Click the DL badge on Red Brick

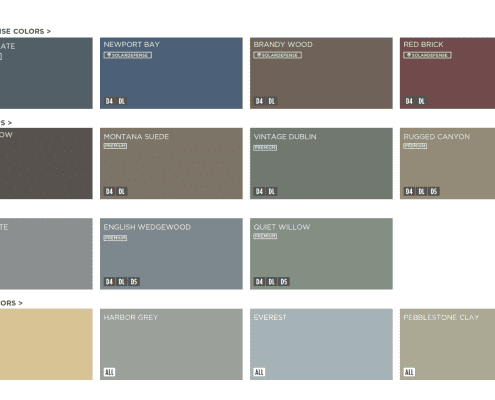pyautogui.click(x=422, y=101)
